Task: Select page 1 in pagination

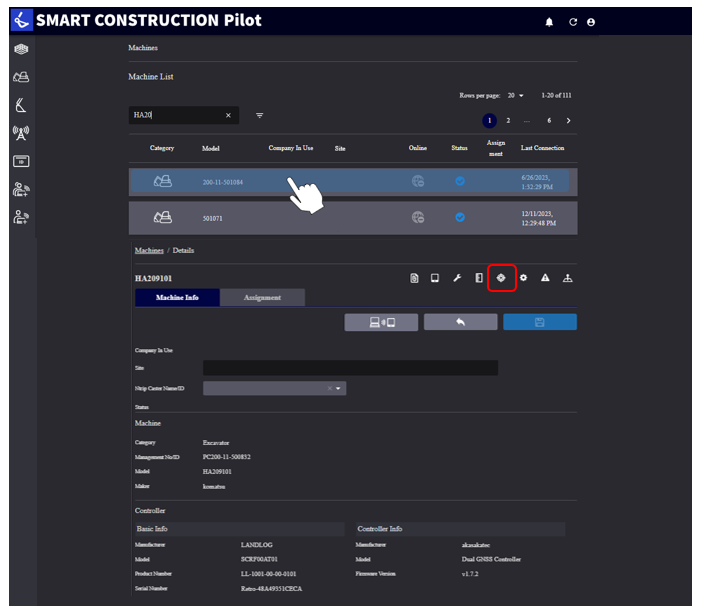Action: tap(489, 120)
